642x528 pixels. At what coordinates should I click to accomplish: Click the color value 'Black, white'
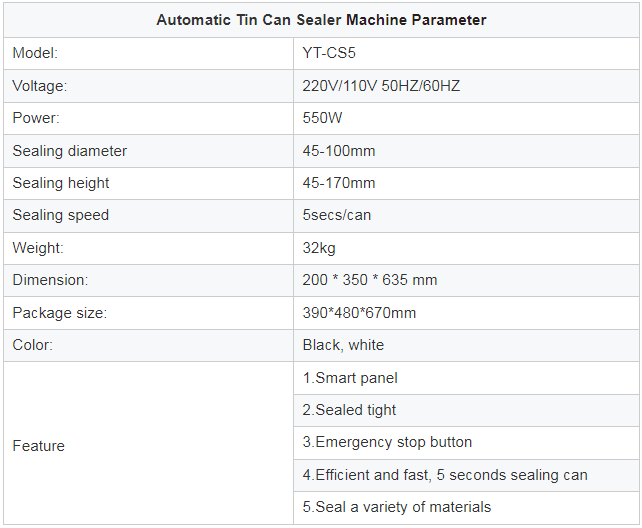343,345
